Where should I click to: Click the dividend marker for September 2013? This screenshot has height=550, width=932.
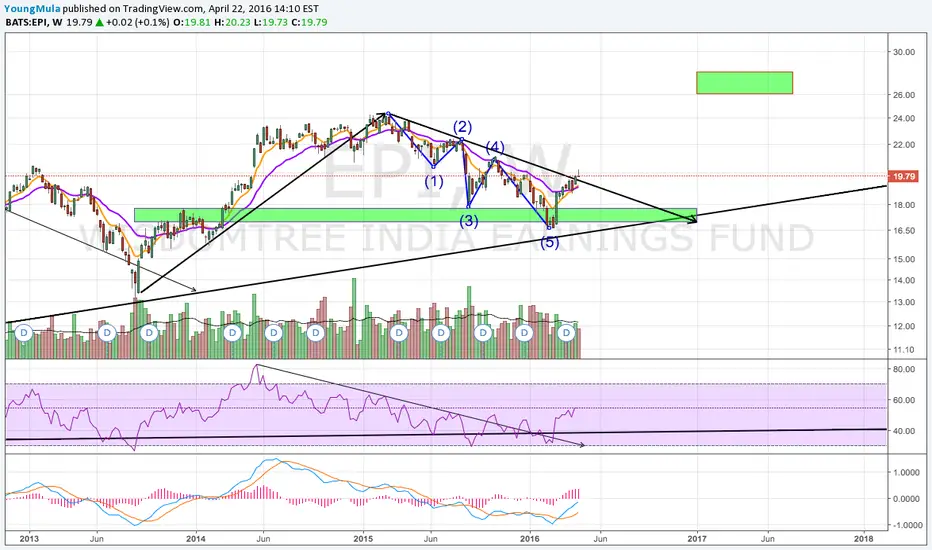[149, 332]
